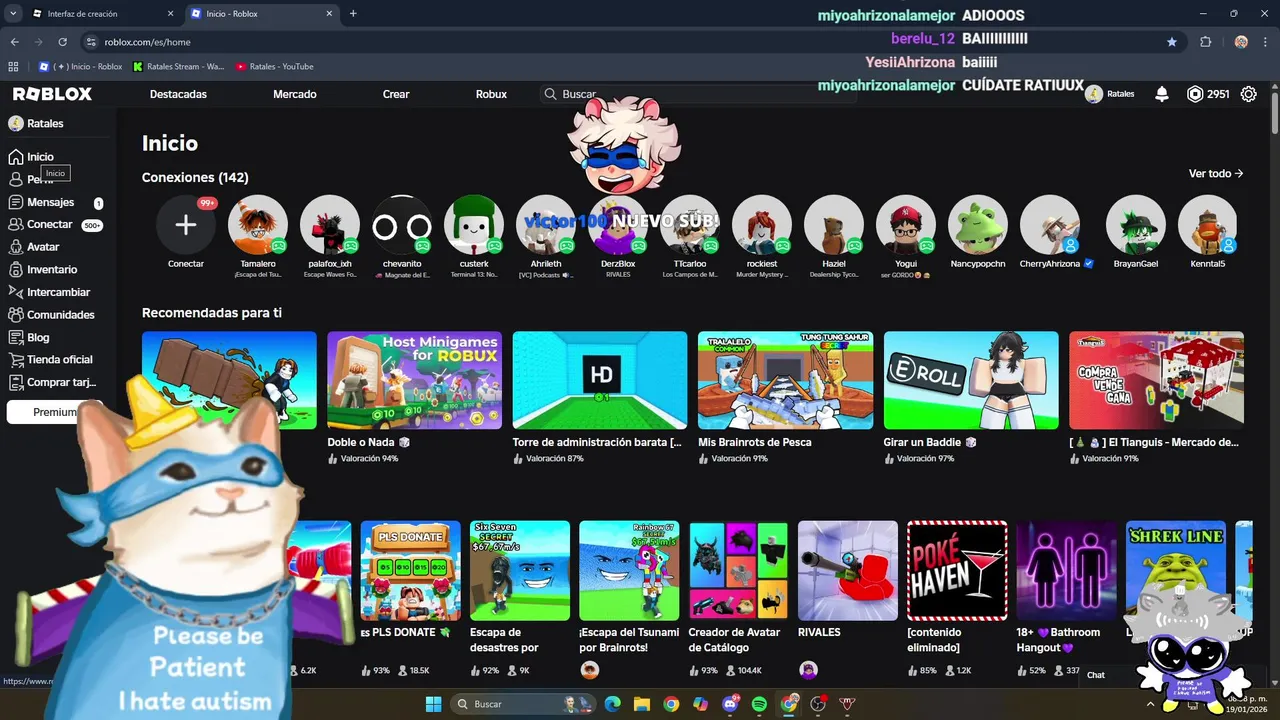Open Blog in the sidebar
The width and height of the screenshot is (1280, 720).
pyautogui.click(x=38, y=338)
